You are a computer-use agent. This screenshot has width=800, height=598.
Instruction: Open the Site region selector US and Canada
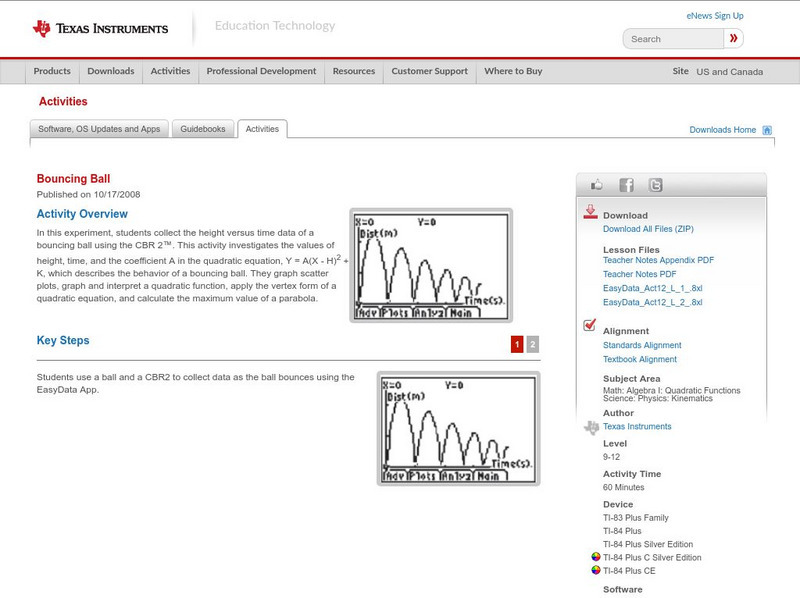(x=729, y=72)
